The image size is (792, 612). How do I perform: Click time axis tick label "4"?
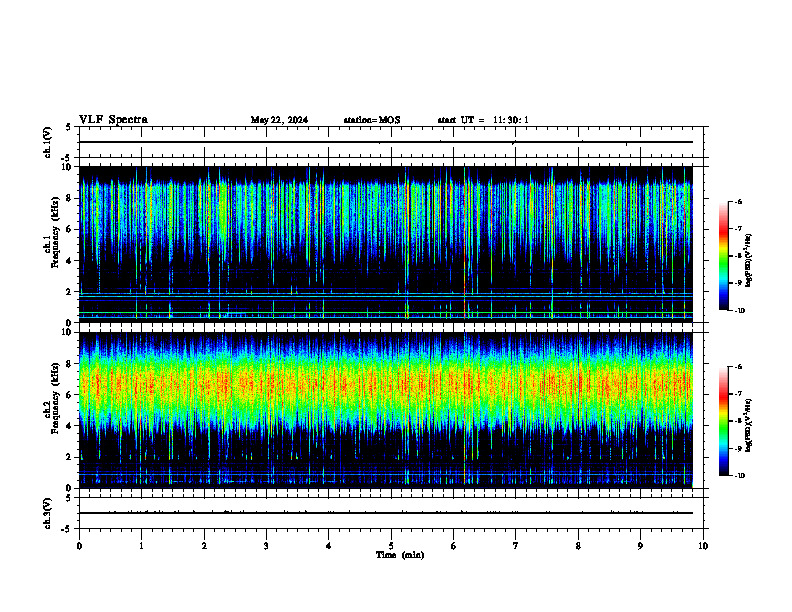(x=329, y=546)
